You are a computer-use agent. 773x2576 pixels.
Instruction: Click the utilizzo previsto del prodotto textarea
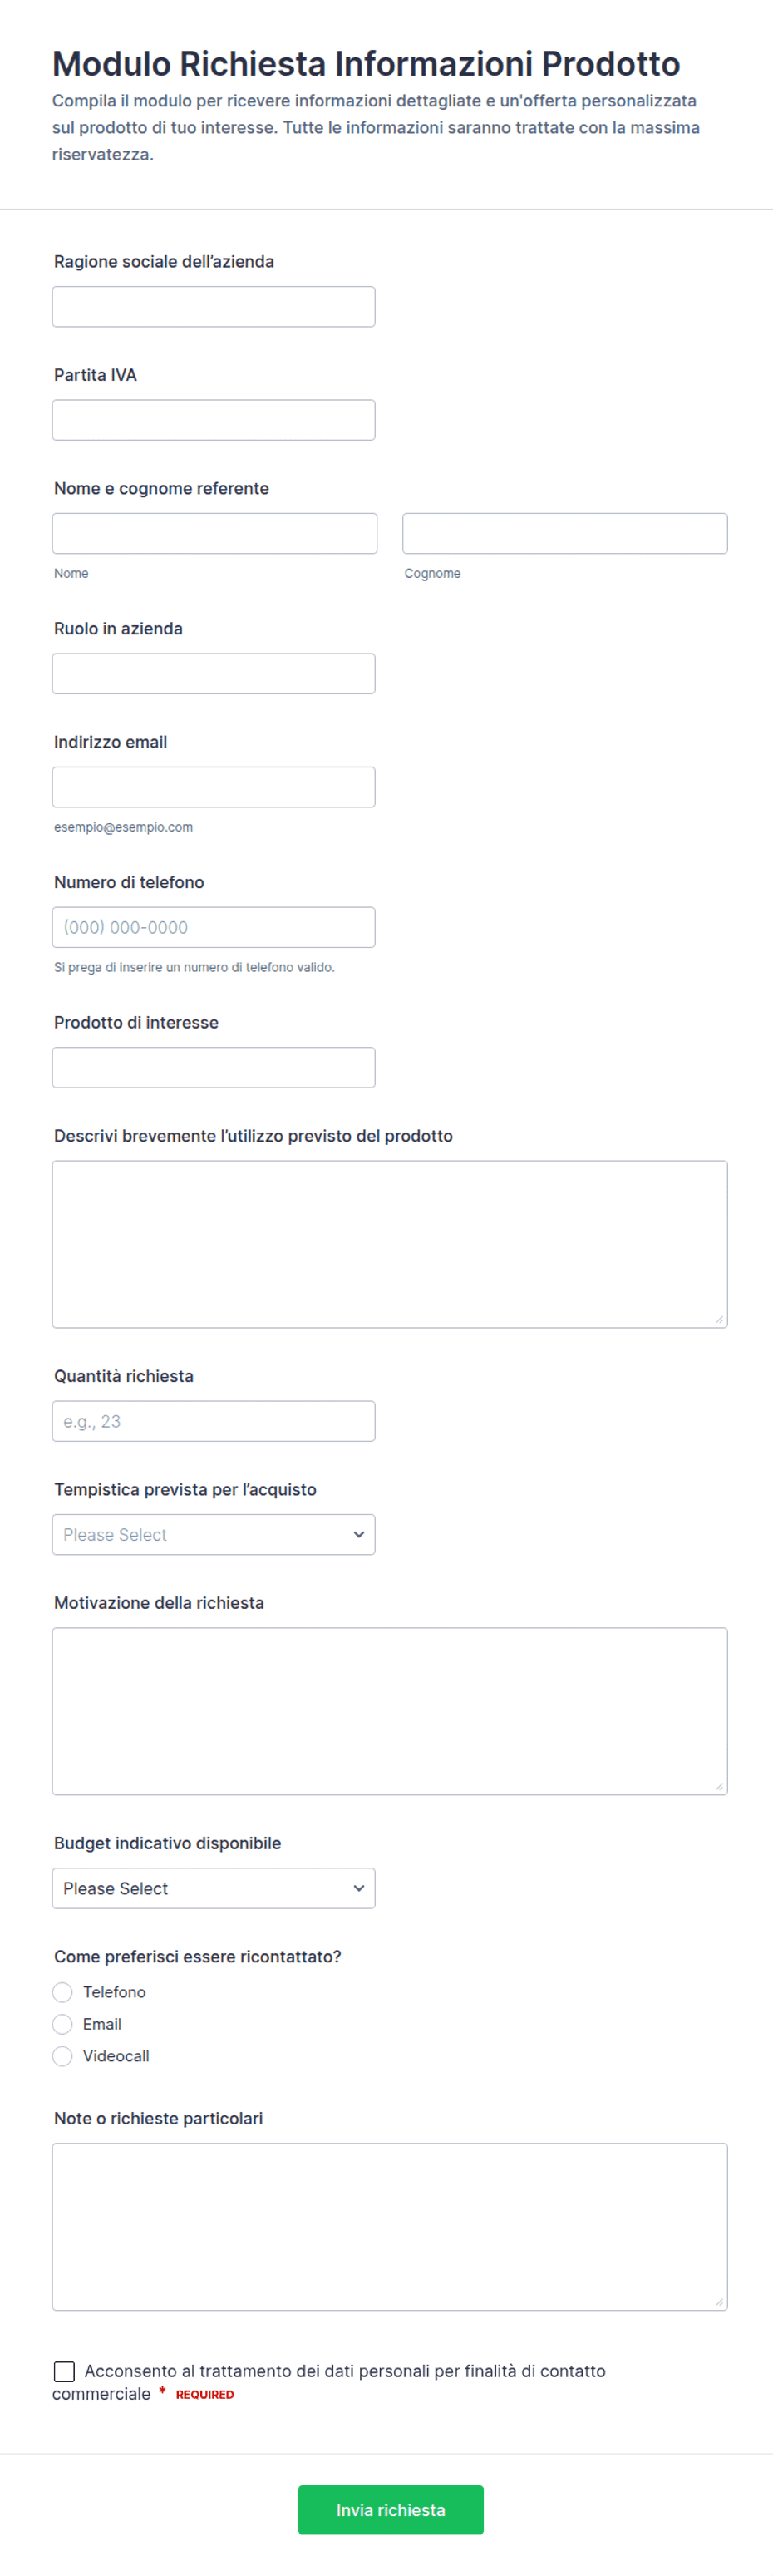(x=389, y=1244)
